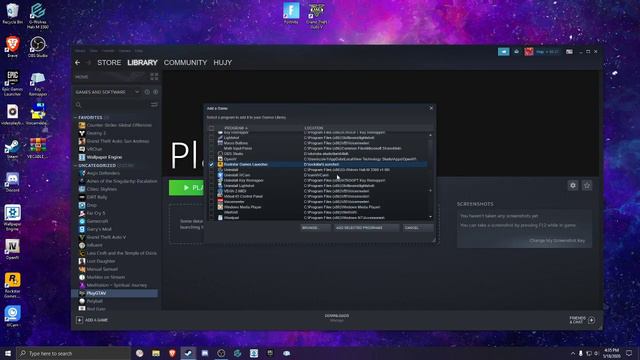This screenshot has width=640, height=360.
Task: Click the friends crown icon in Steam top bar
Action: pyautogui.click(x=516, y=52)
